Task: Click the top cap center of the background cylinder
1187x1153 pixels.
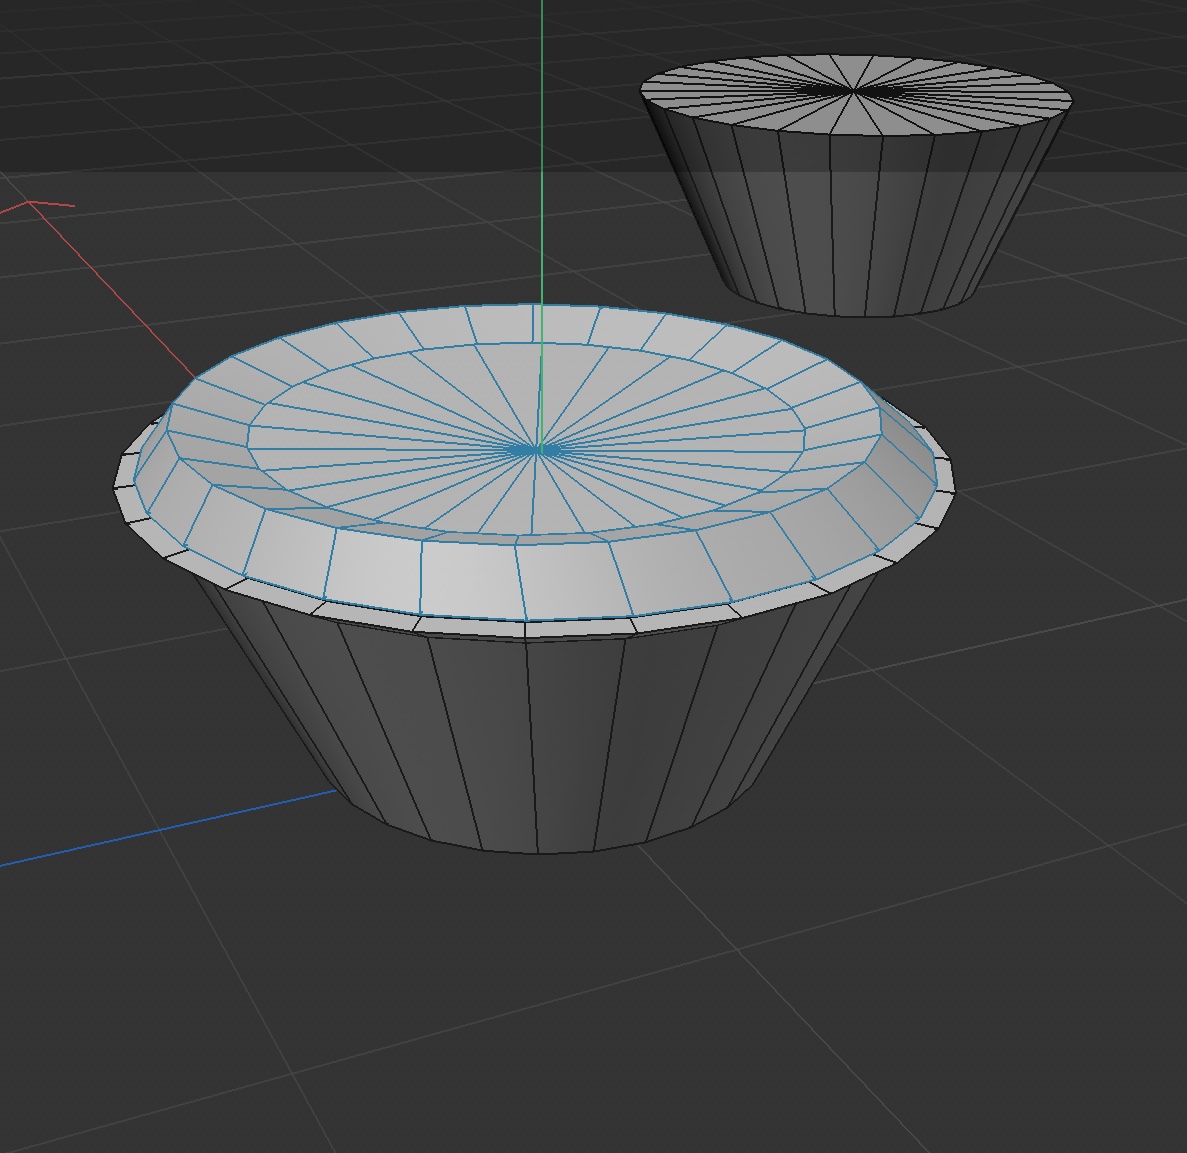Action: [x=854, y=91]
